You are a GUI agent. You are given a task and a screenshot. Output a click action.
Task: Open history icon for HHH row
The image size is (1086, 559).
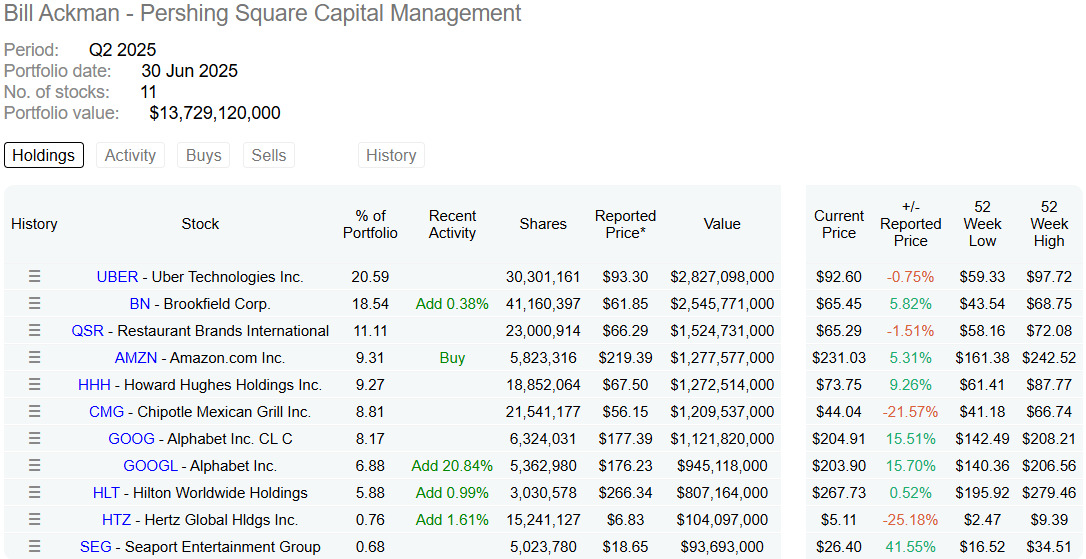[34, 384]
